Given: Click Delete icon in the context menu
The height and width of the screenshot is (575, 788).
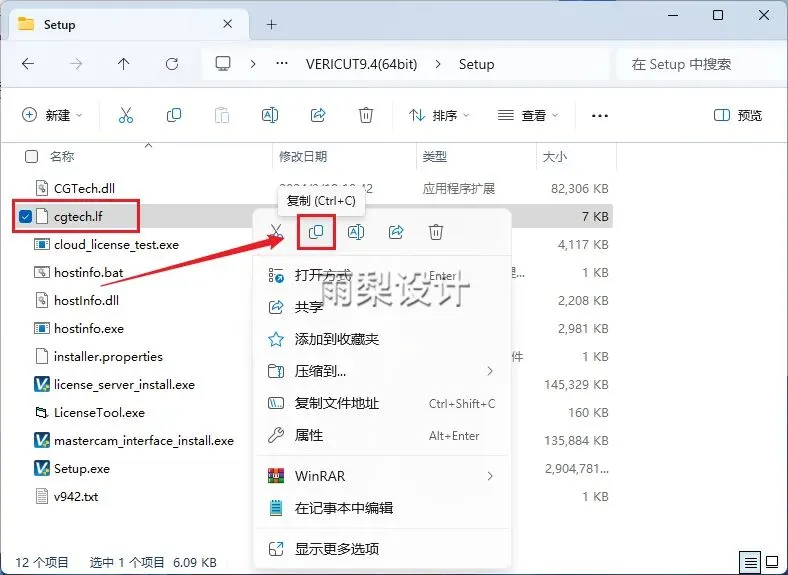Looking at the screenshot, I should pos(436,232).
